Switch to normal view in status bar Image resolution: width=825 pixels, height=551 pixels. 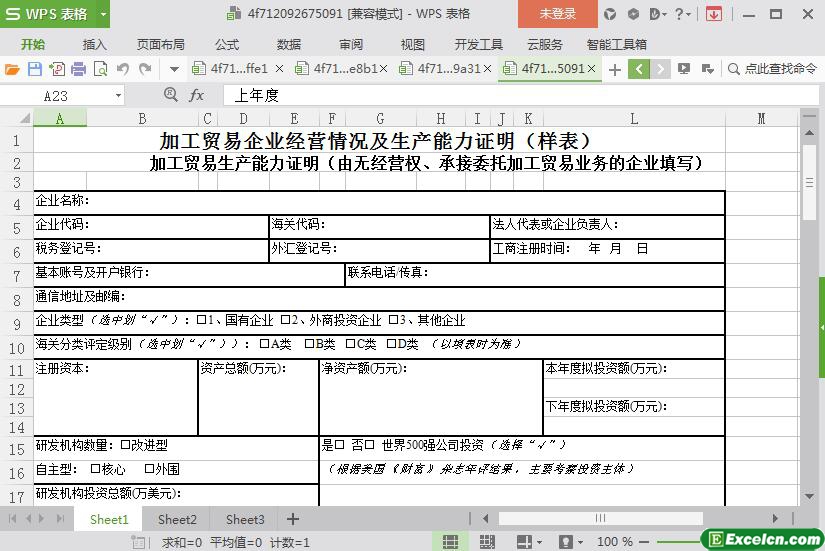click(451, 542)
